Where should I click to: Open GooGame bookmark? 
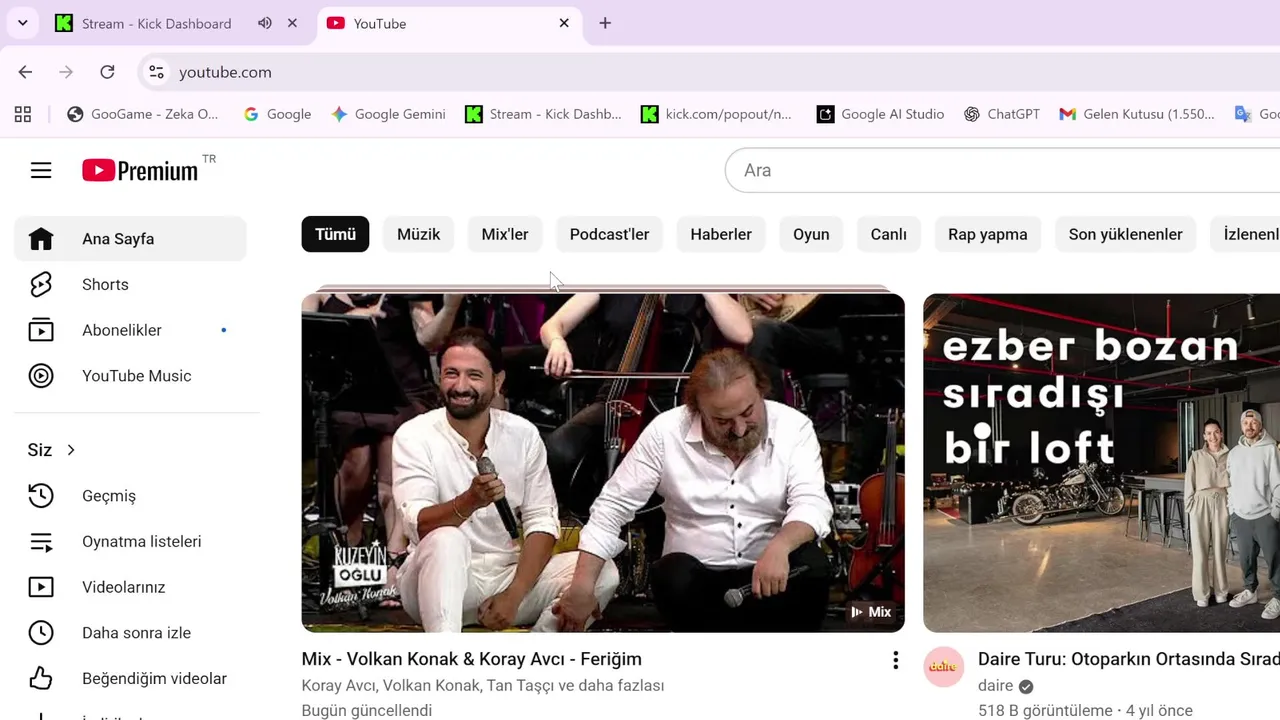[142, 114]
